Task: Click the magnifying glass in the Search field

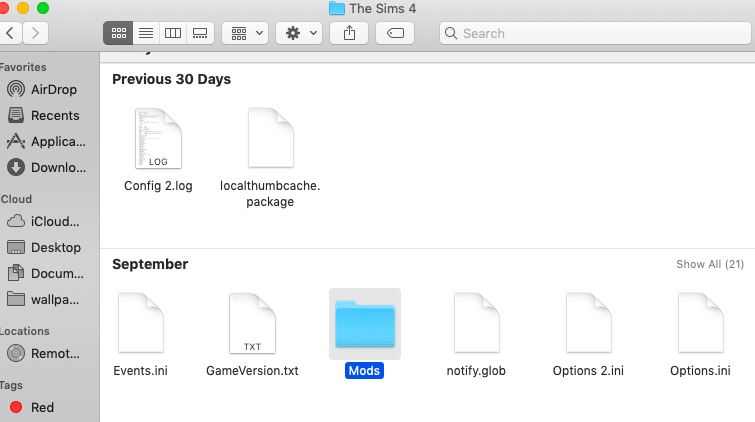Action: [451, 33]
